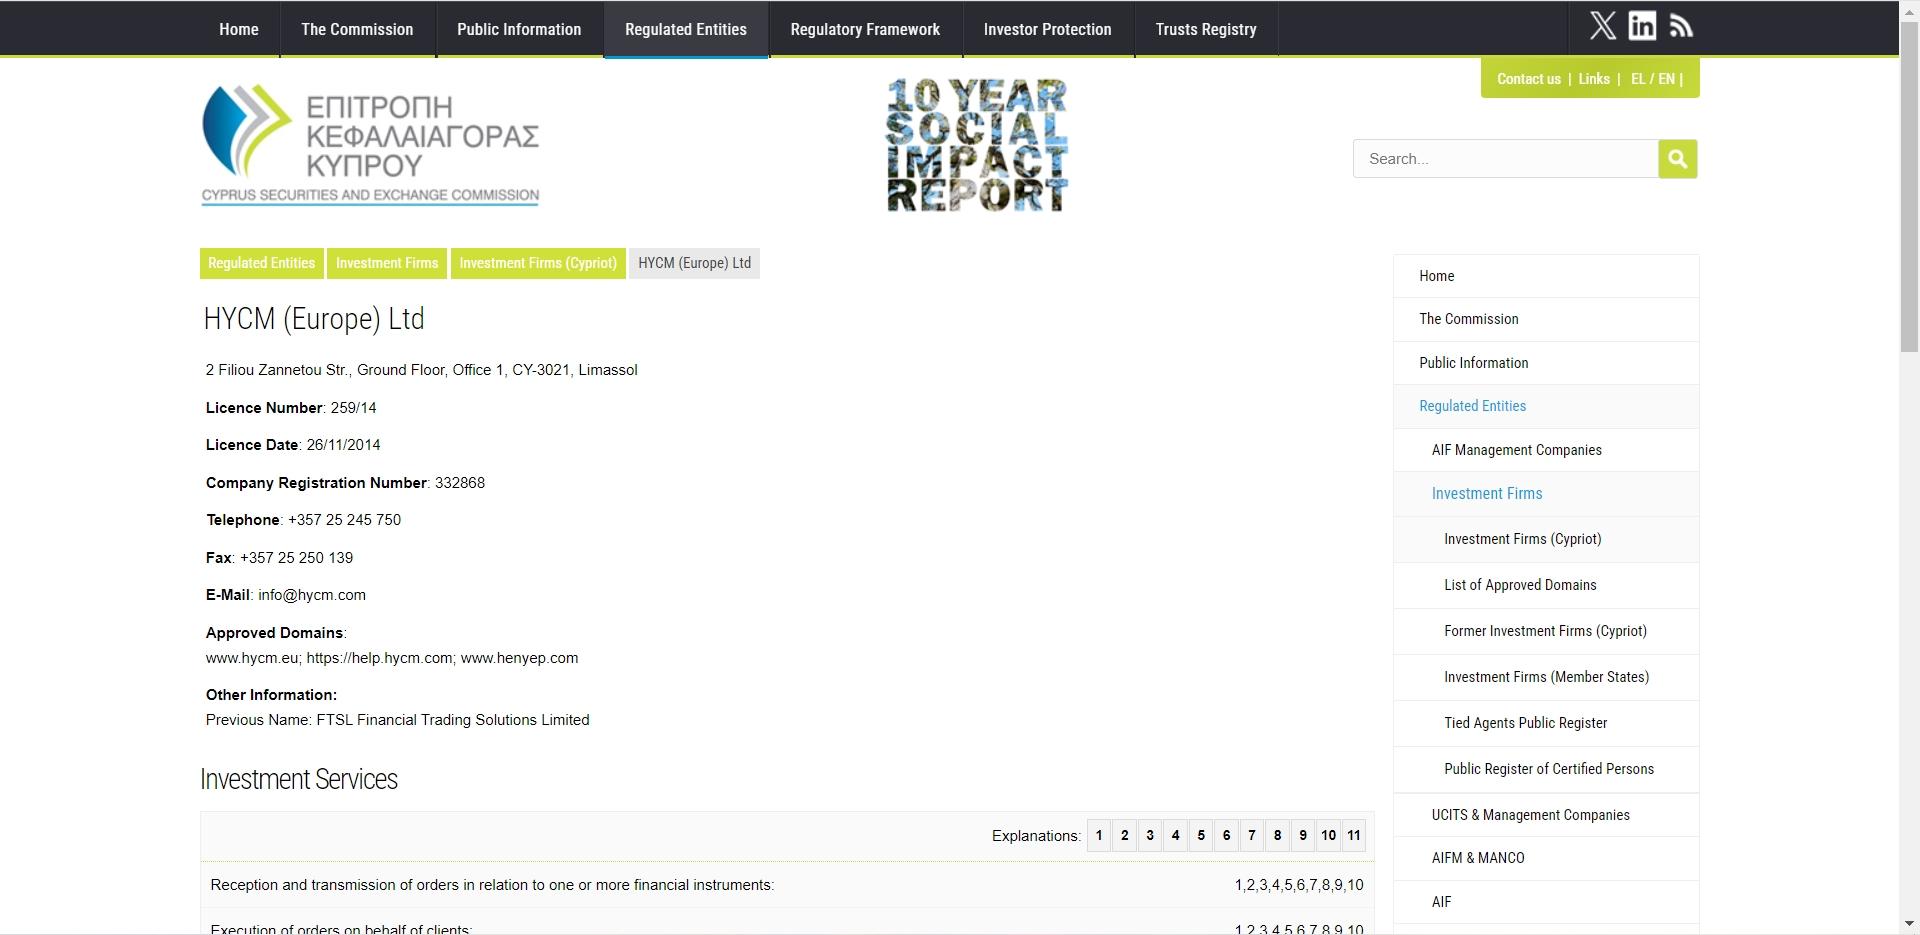This screenshot has height=935, width=1920.
Task: Go to Investment Firms (Cypriot) breadcrumb
Action: click(538, 263)
